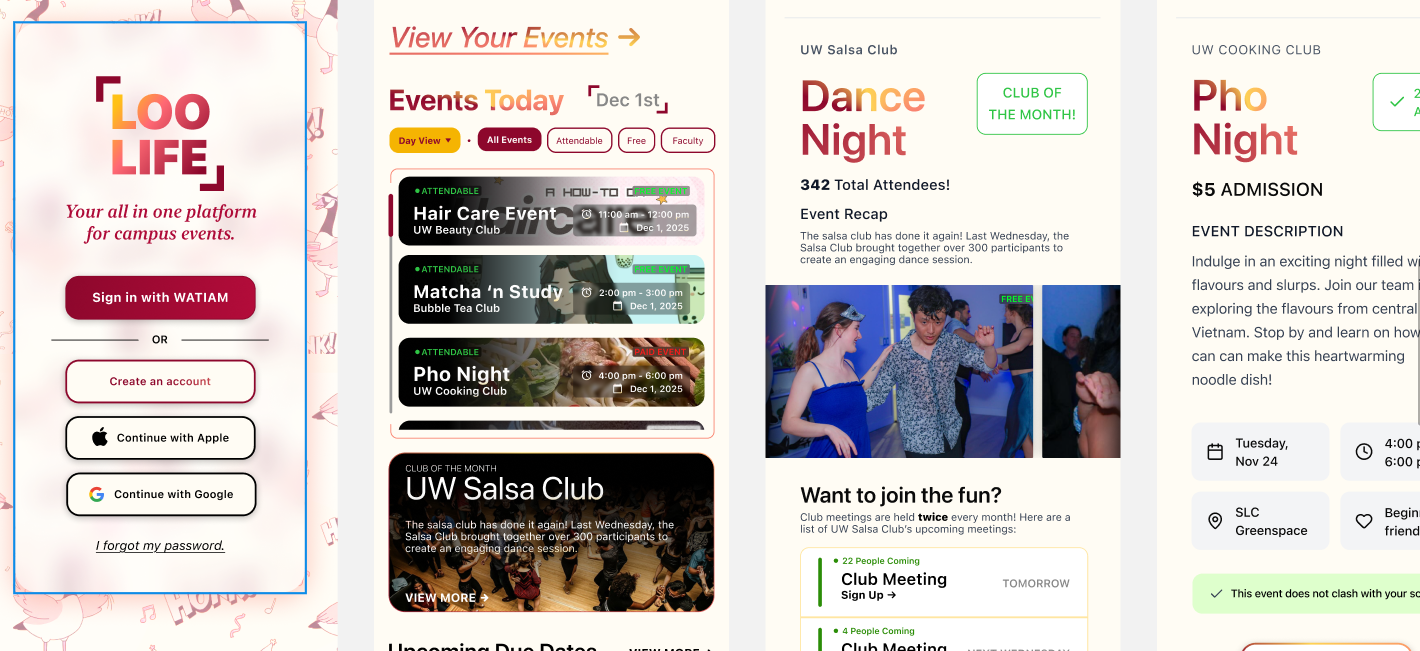Open the Day View dropdown

(x=425, y=141)
